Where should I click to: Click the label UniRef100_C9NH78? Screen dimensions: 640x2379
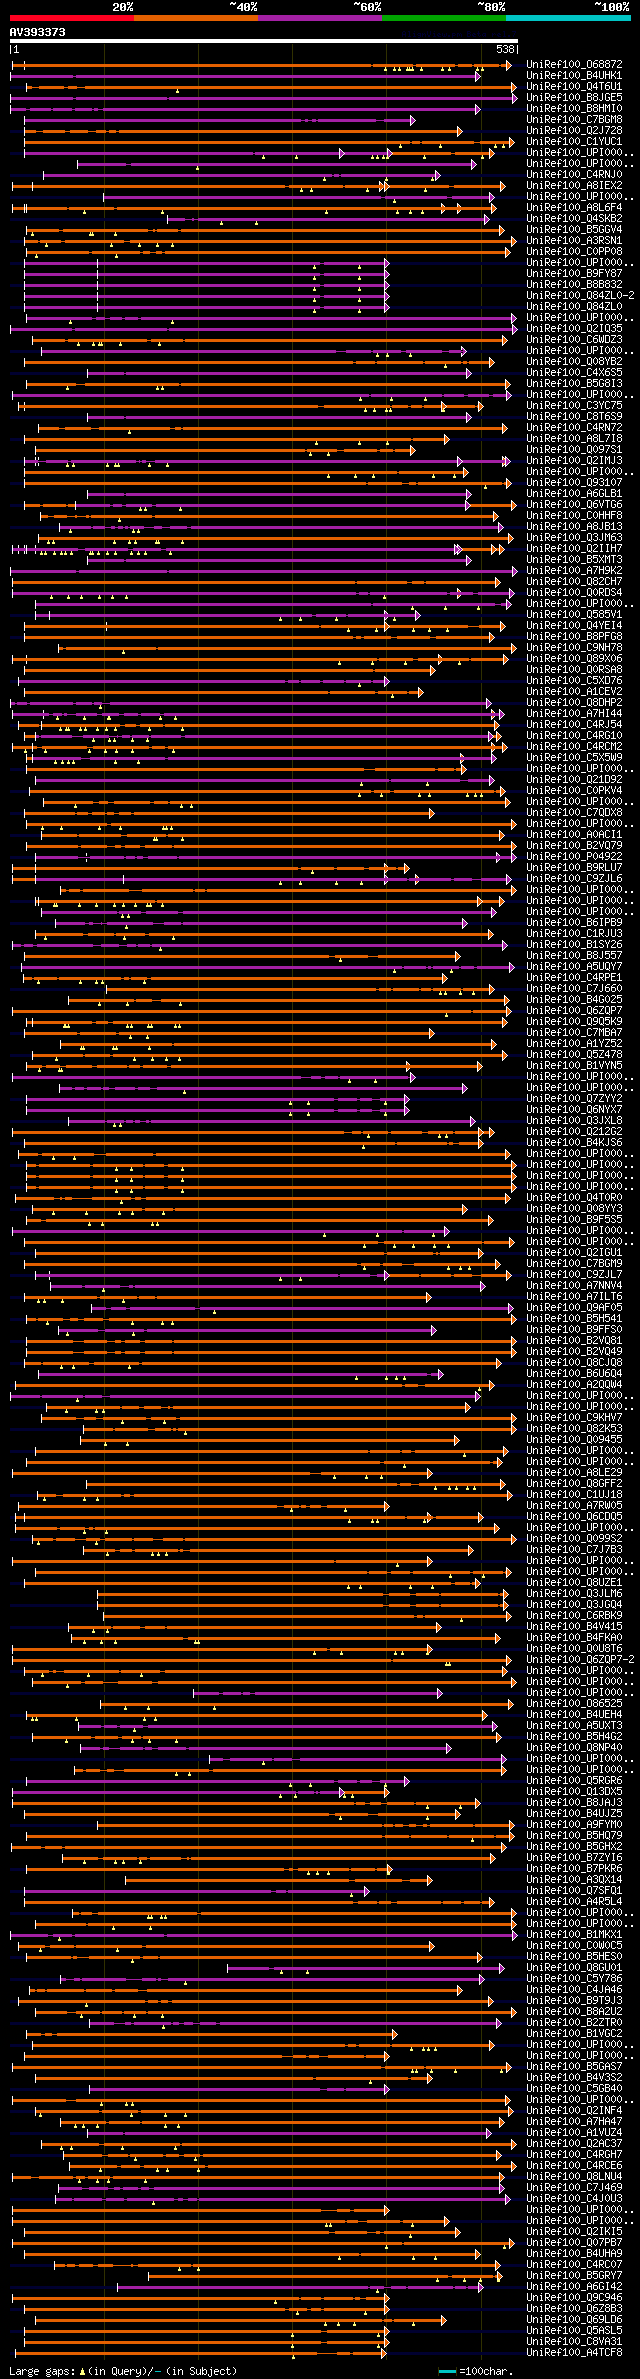tap(574, 648)
